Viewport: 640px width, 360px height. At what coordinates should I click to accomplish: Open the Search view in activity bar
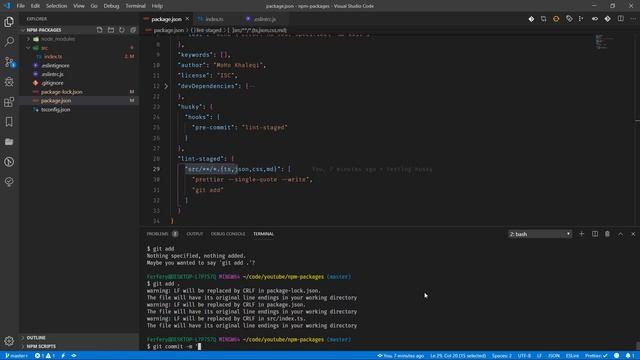click(x=9, y=42)
